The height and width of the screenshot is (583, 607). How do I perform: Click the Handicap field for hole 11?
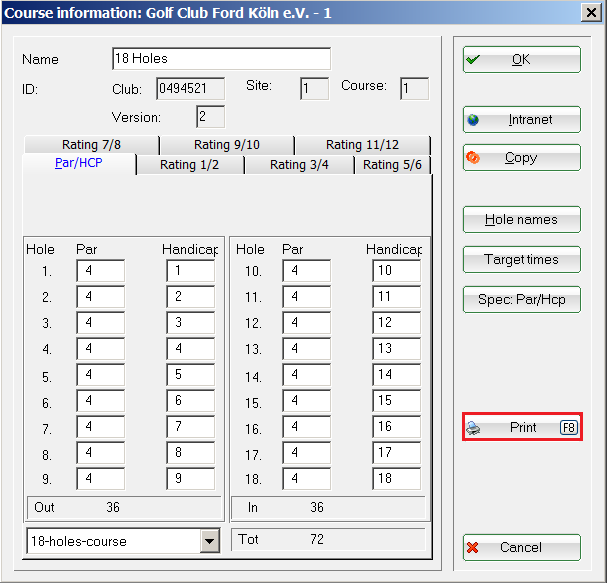396,297
